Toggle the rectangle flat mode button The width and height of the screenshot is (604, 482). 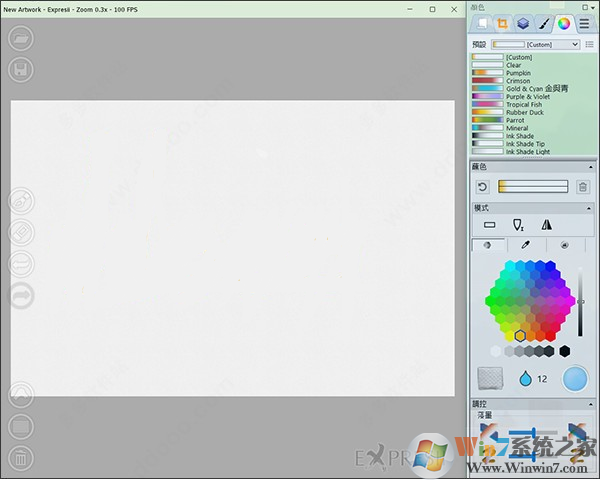point(489,225)
